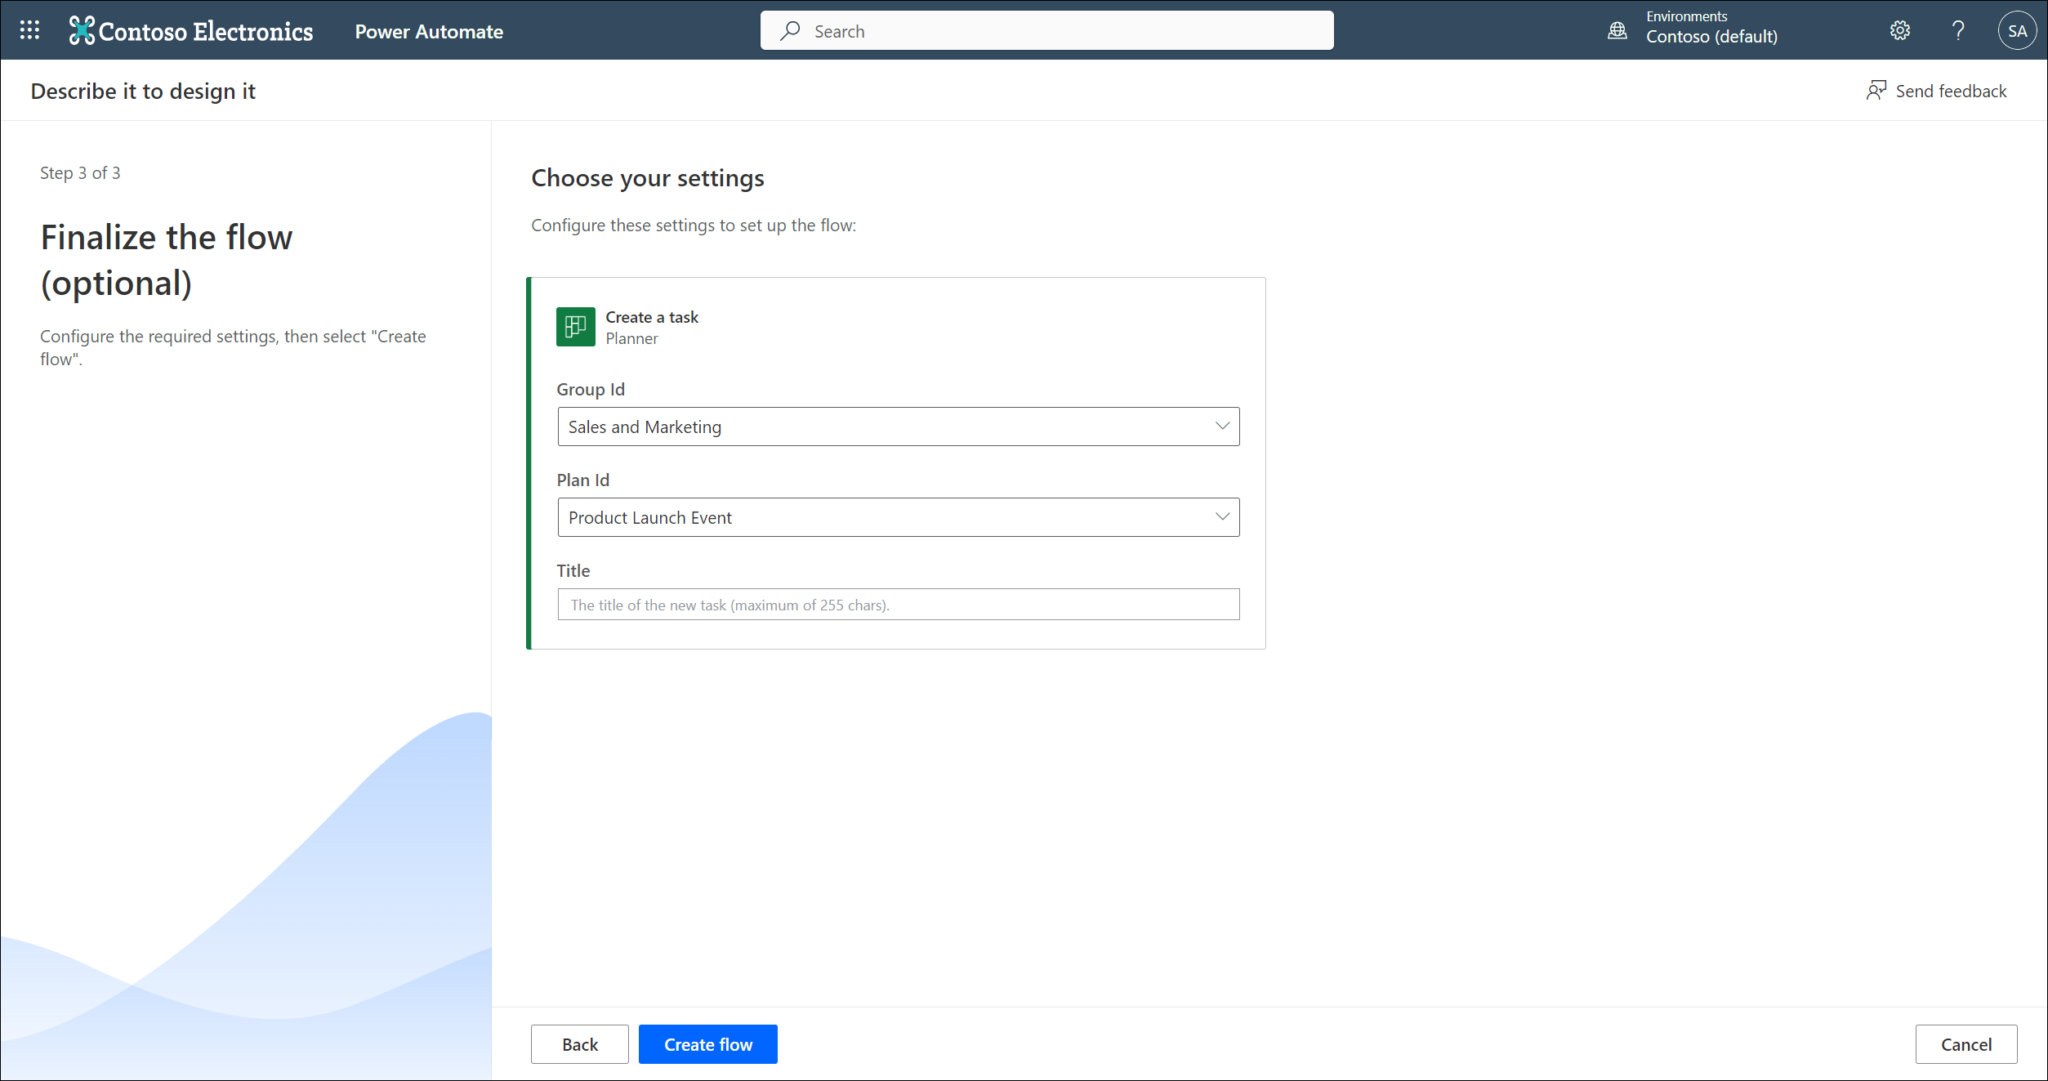
Task: Expand the Plan Id chevron arrow
Action: click(1222, 517)
